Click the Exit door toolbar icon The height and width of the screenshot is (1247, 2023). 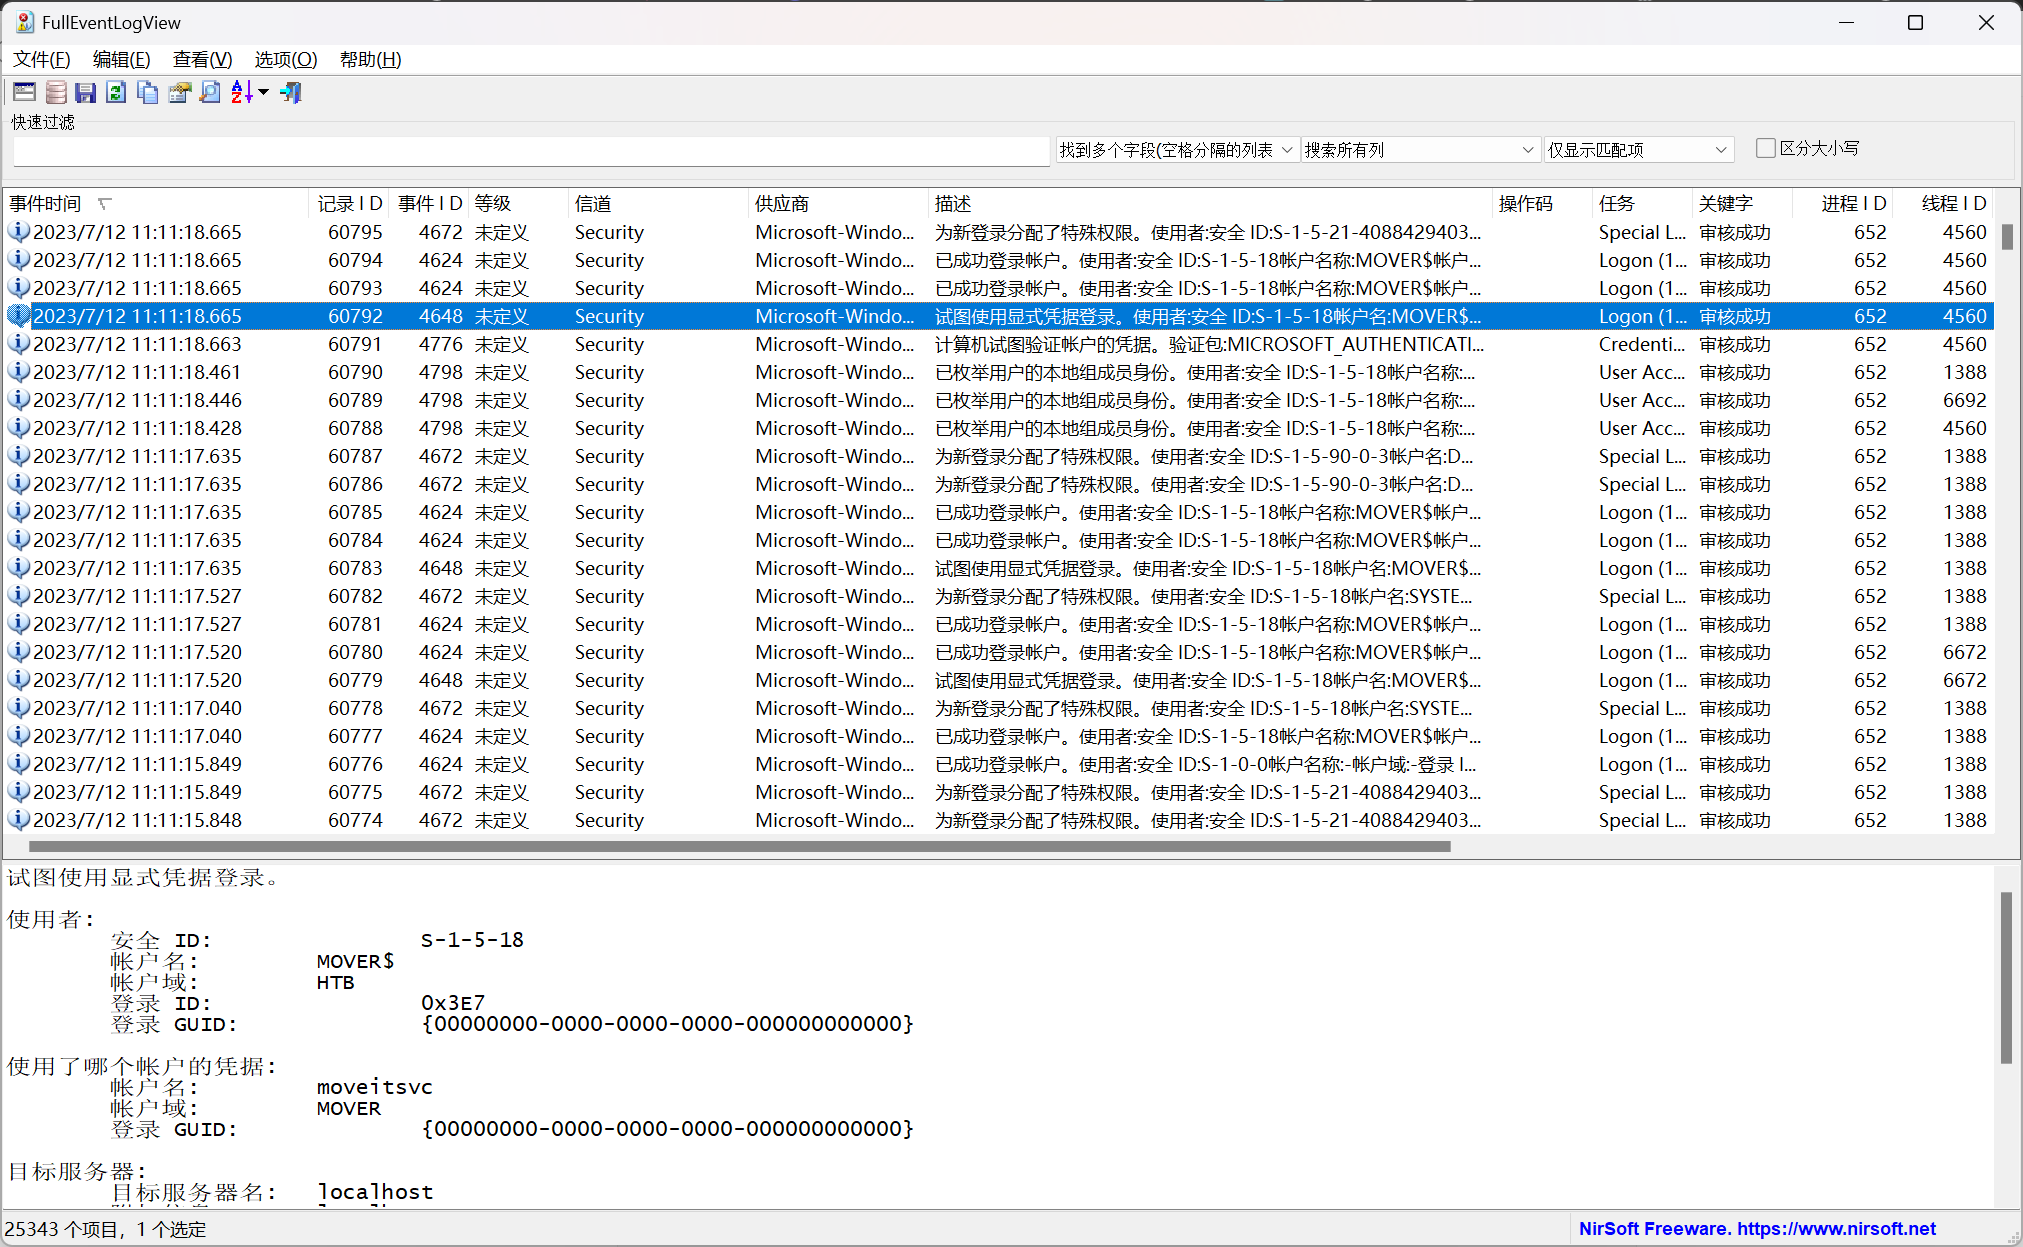(291, 93)
